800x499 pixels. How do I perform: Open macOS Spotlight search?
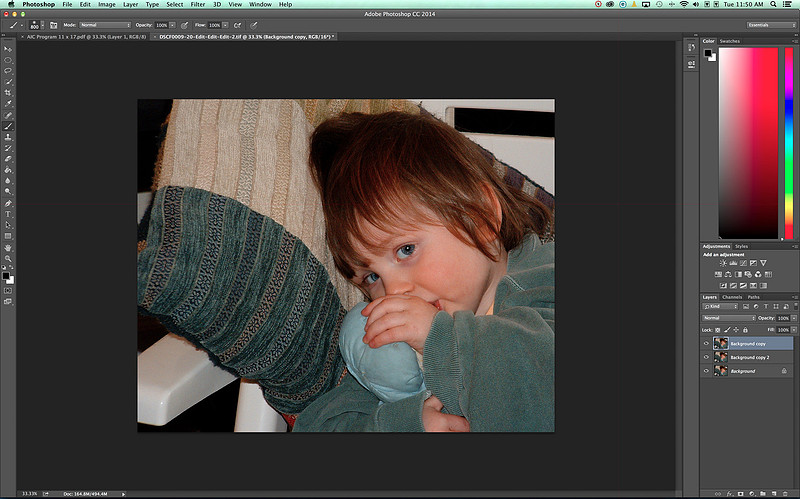click(775, 5)
